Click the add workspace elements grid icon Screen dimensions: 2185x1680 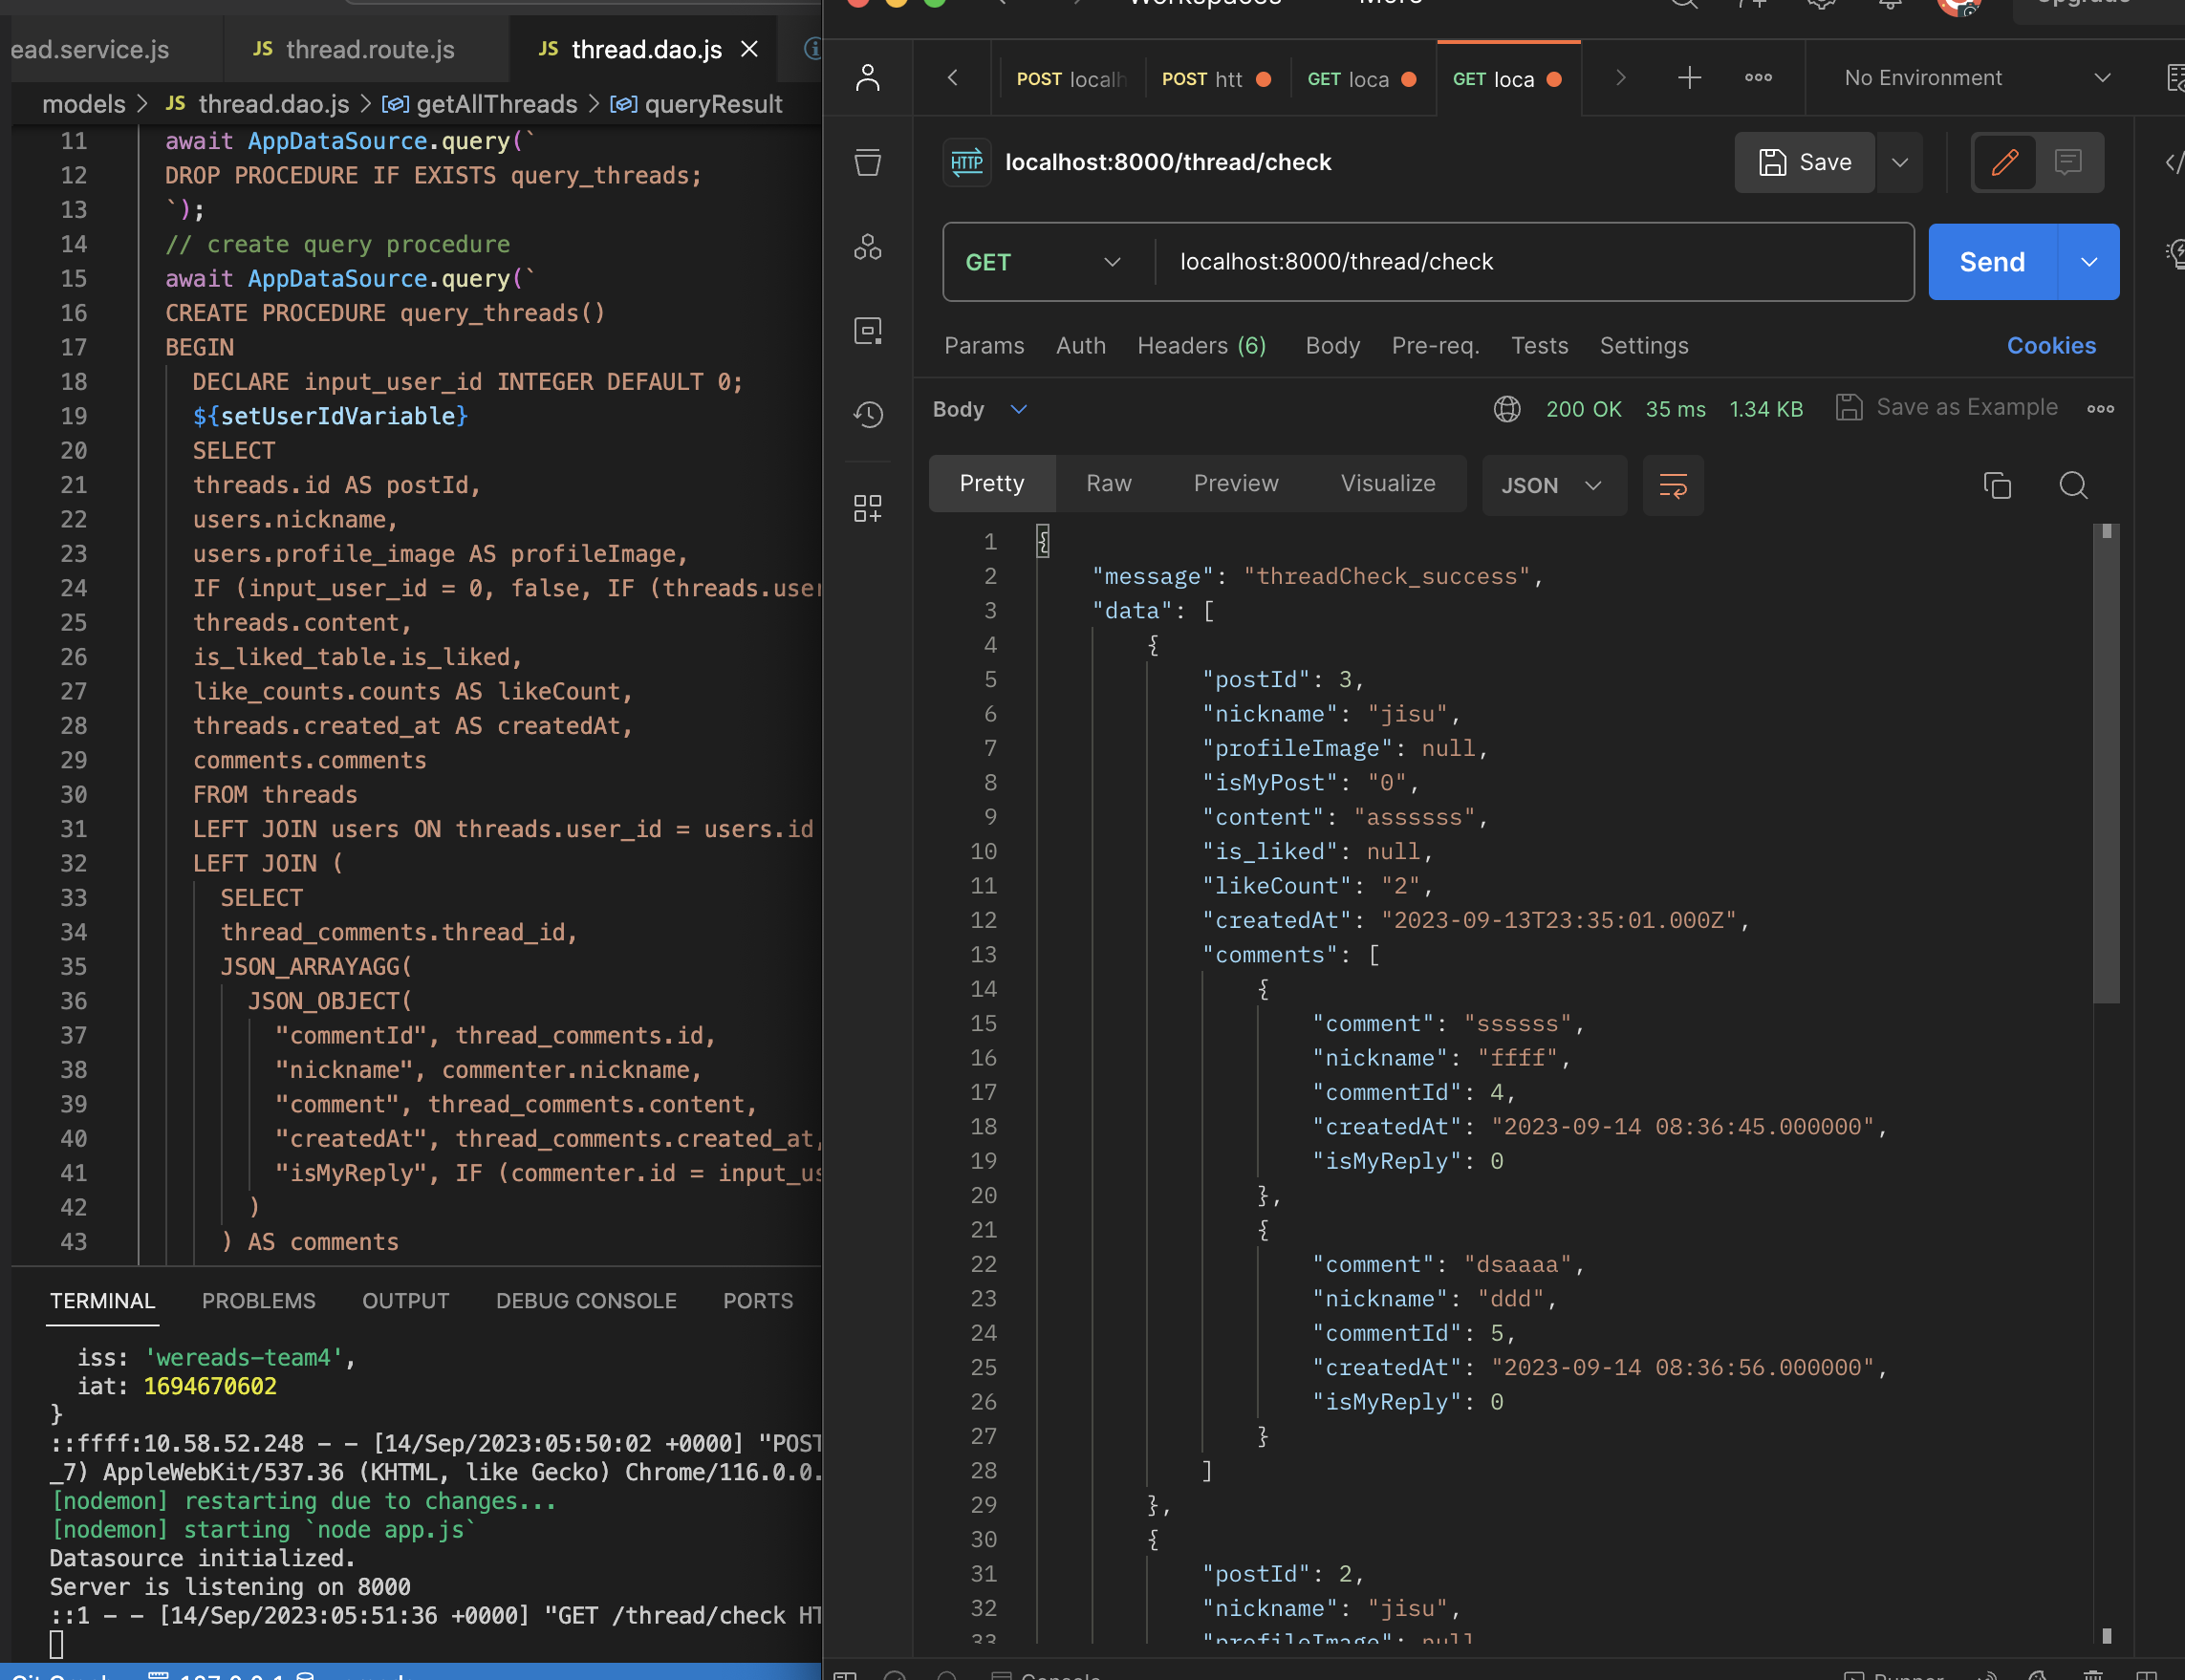click(867, 508)
